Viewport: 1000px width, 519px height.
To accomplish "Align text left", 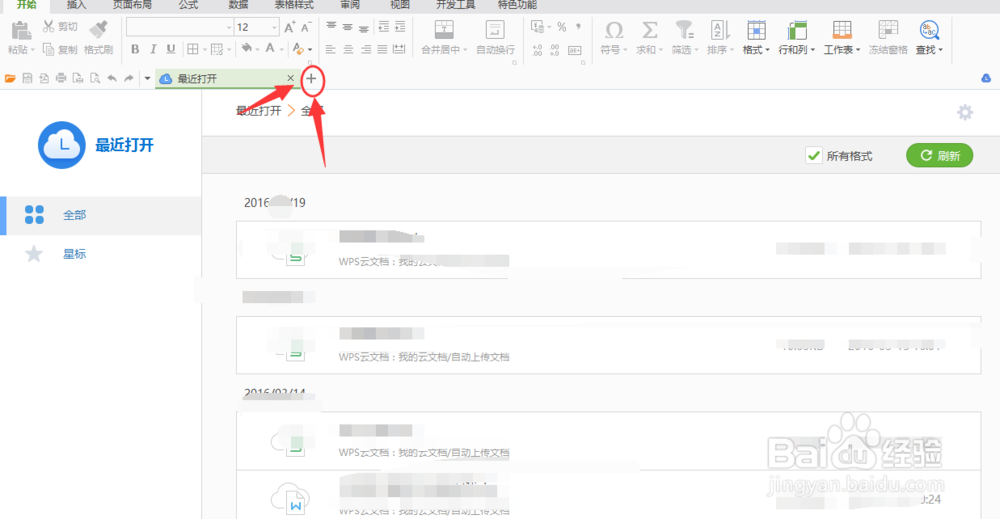I will click(x=330, y=49).
